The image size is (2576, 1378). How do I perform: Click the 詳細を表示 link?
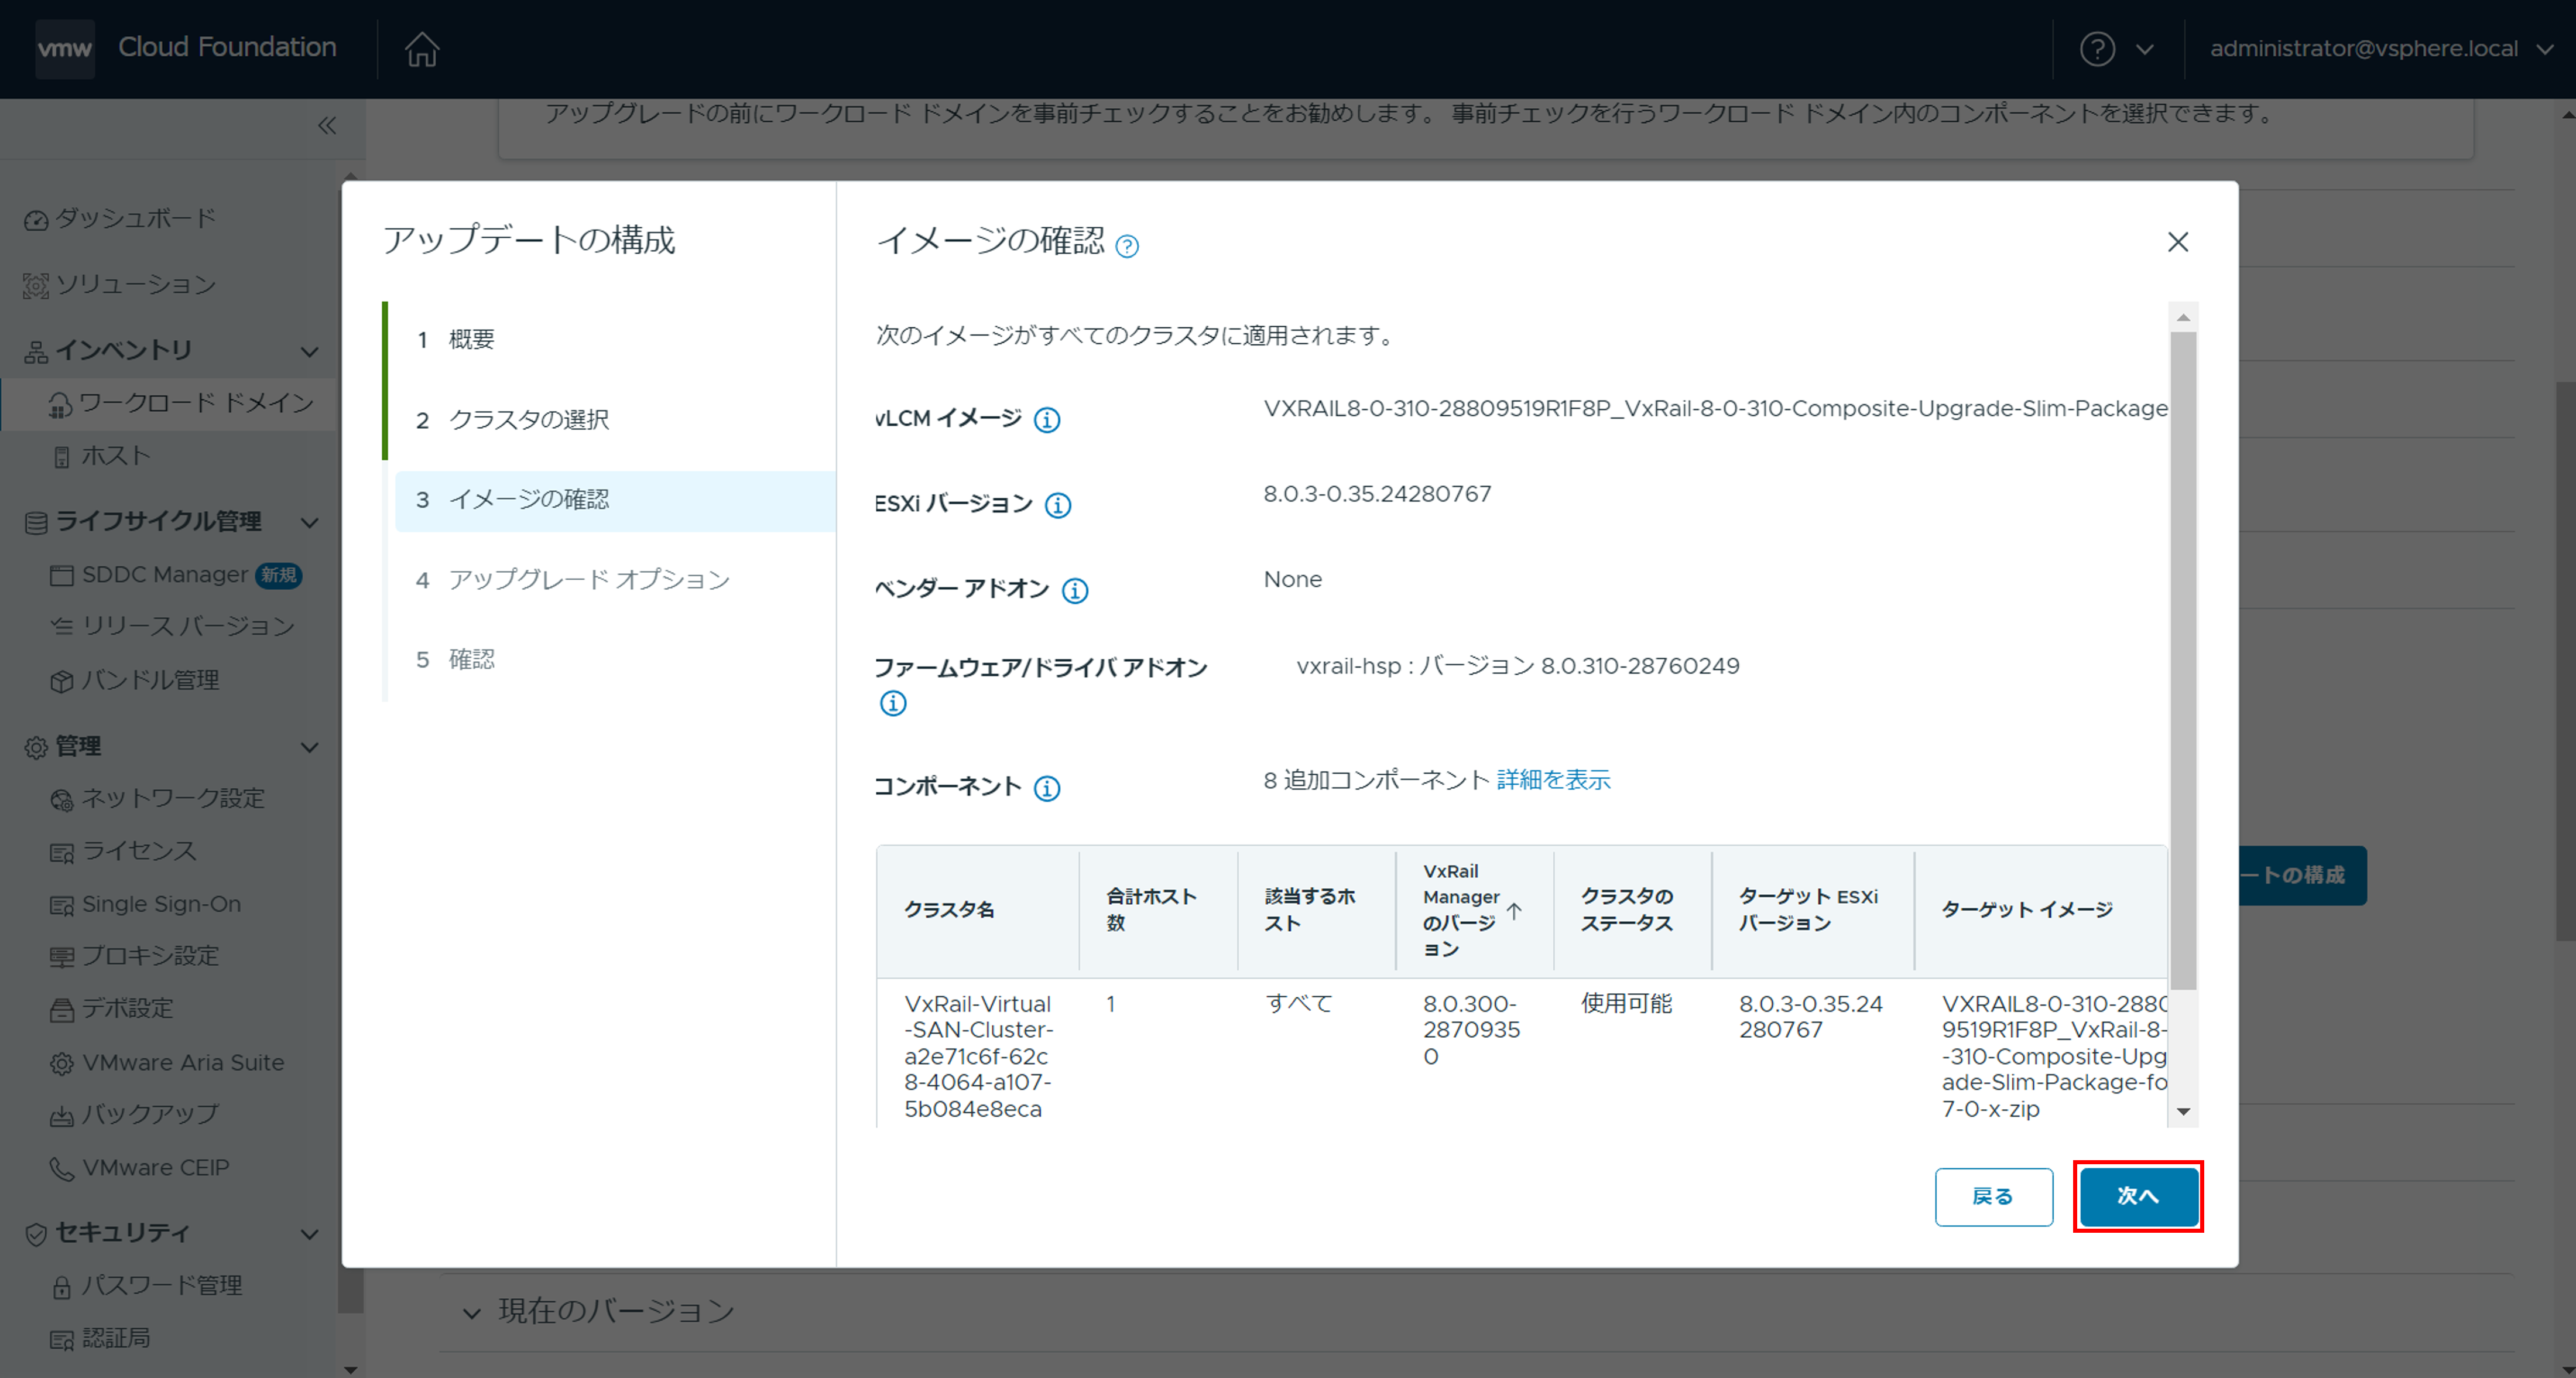(1553, 780)
